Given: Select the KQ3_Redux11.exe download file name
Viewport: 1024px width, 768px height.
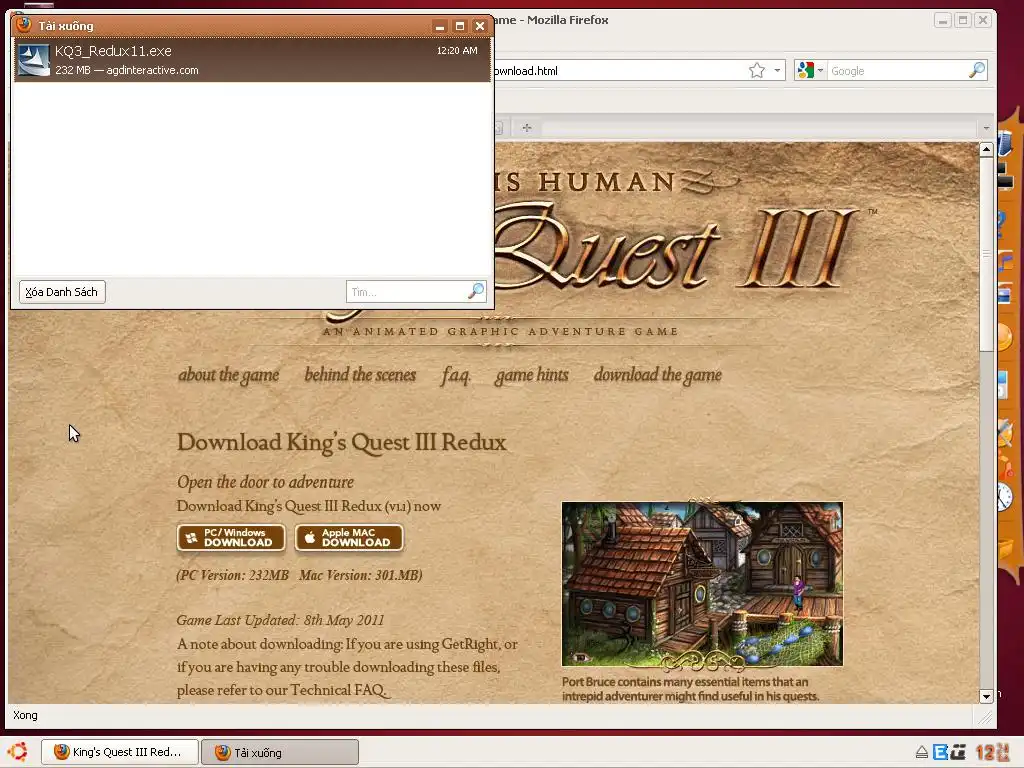Looking at the screenshot, I should point(113,51).
